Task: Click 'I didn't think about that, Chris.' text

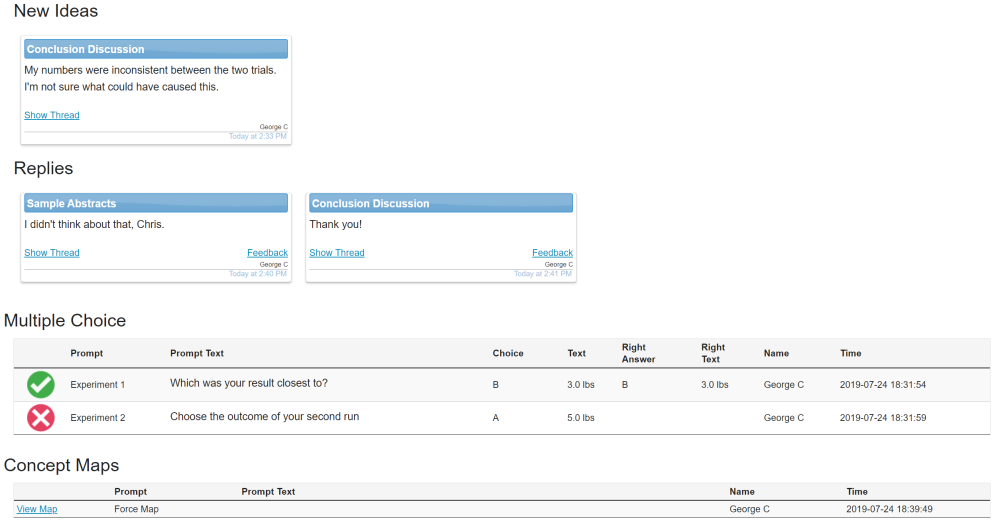Action: point(94,225)
